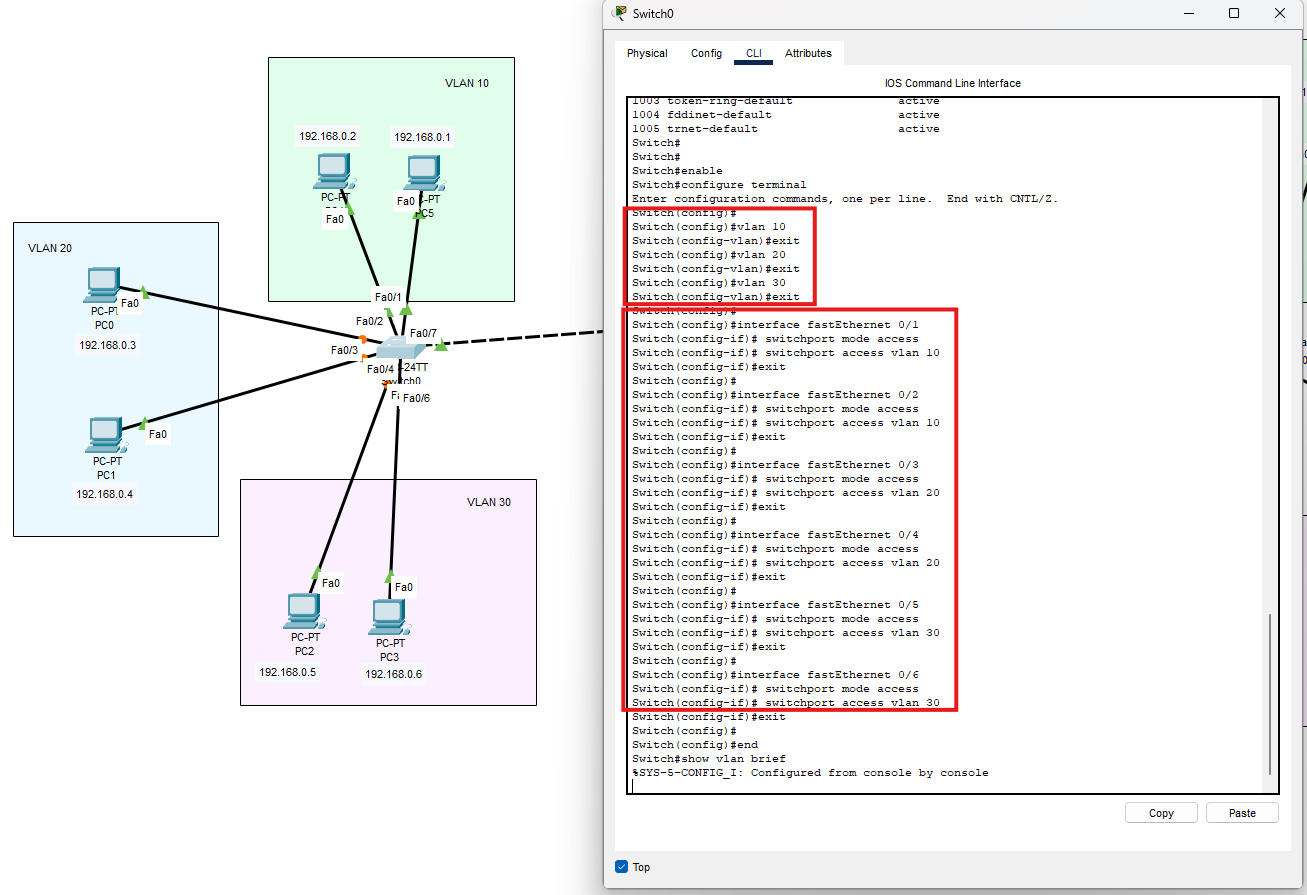Click the 'interface fastEthernet 0/1' line

tap(776, 325)
